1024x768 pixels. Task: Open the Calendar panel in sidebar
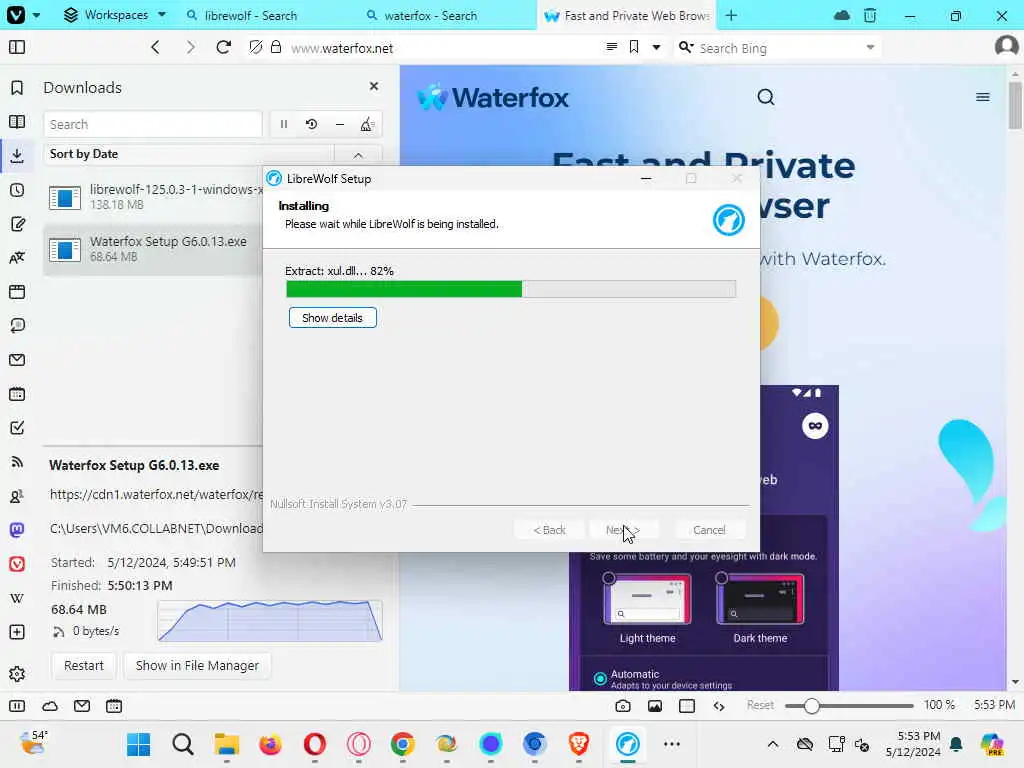pyautogui.click(x=17, y=394)
